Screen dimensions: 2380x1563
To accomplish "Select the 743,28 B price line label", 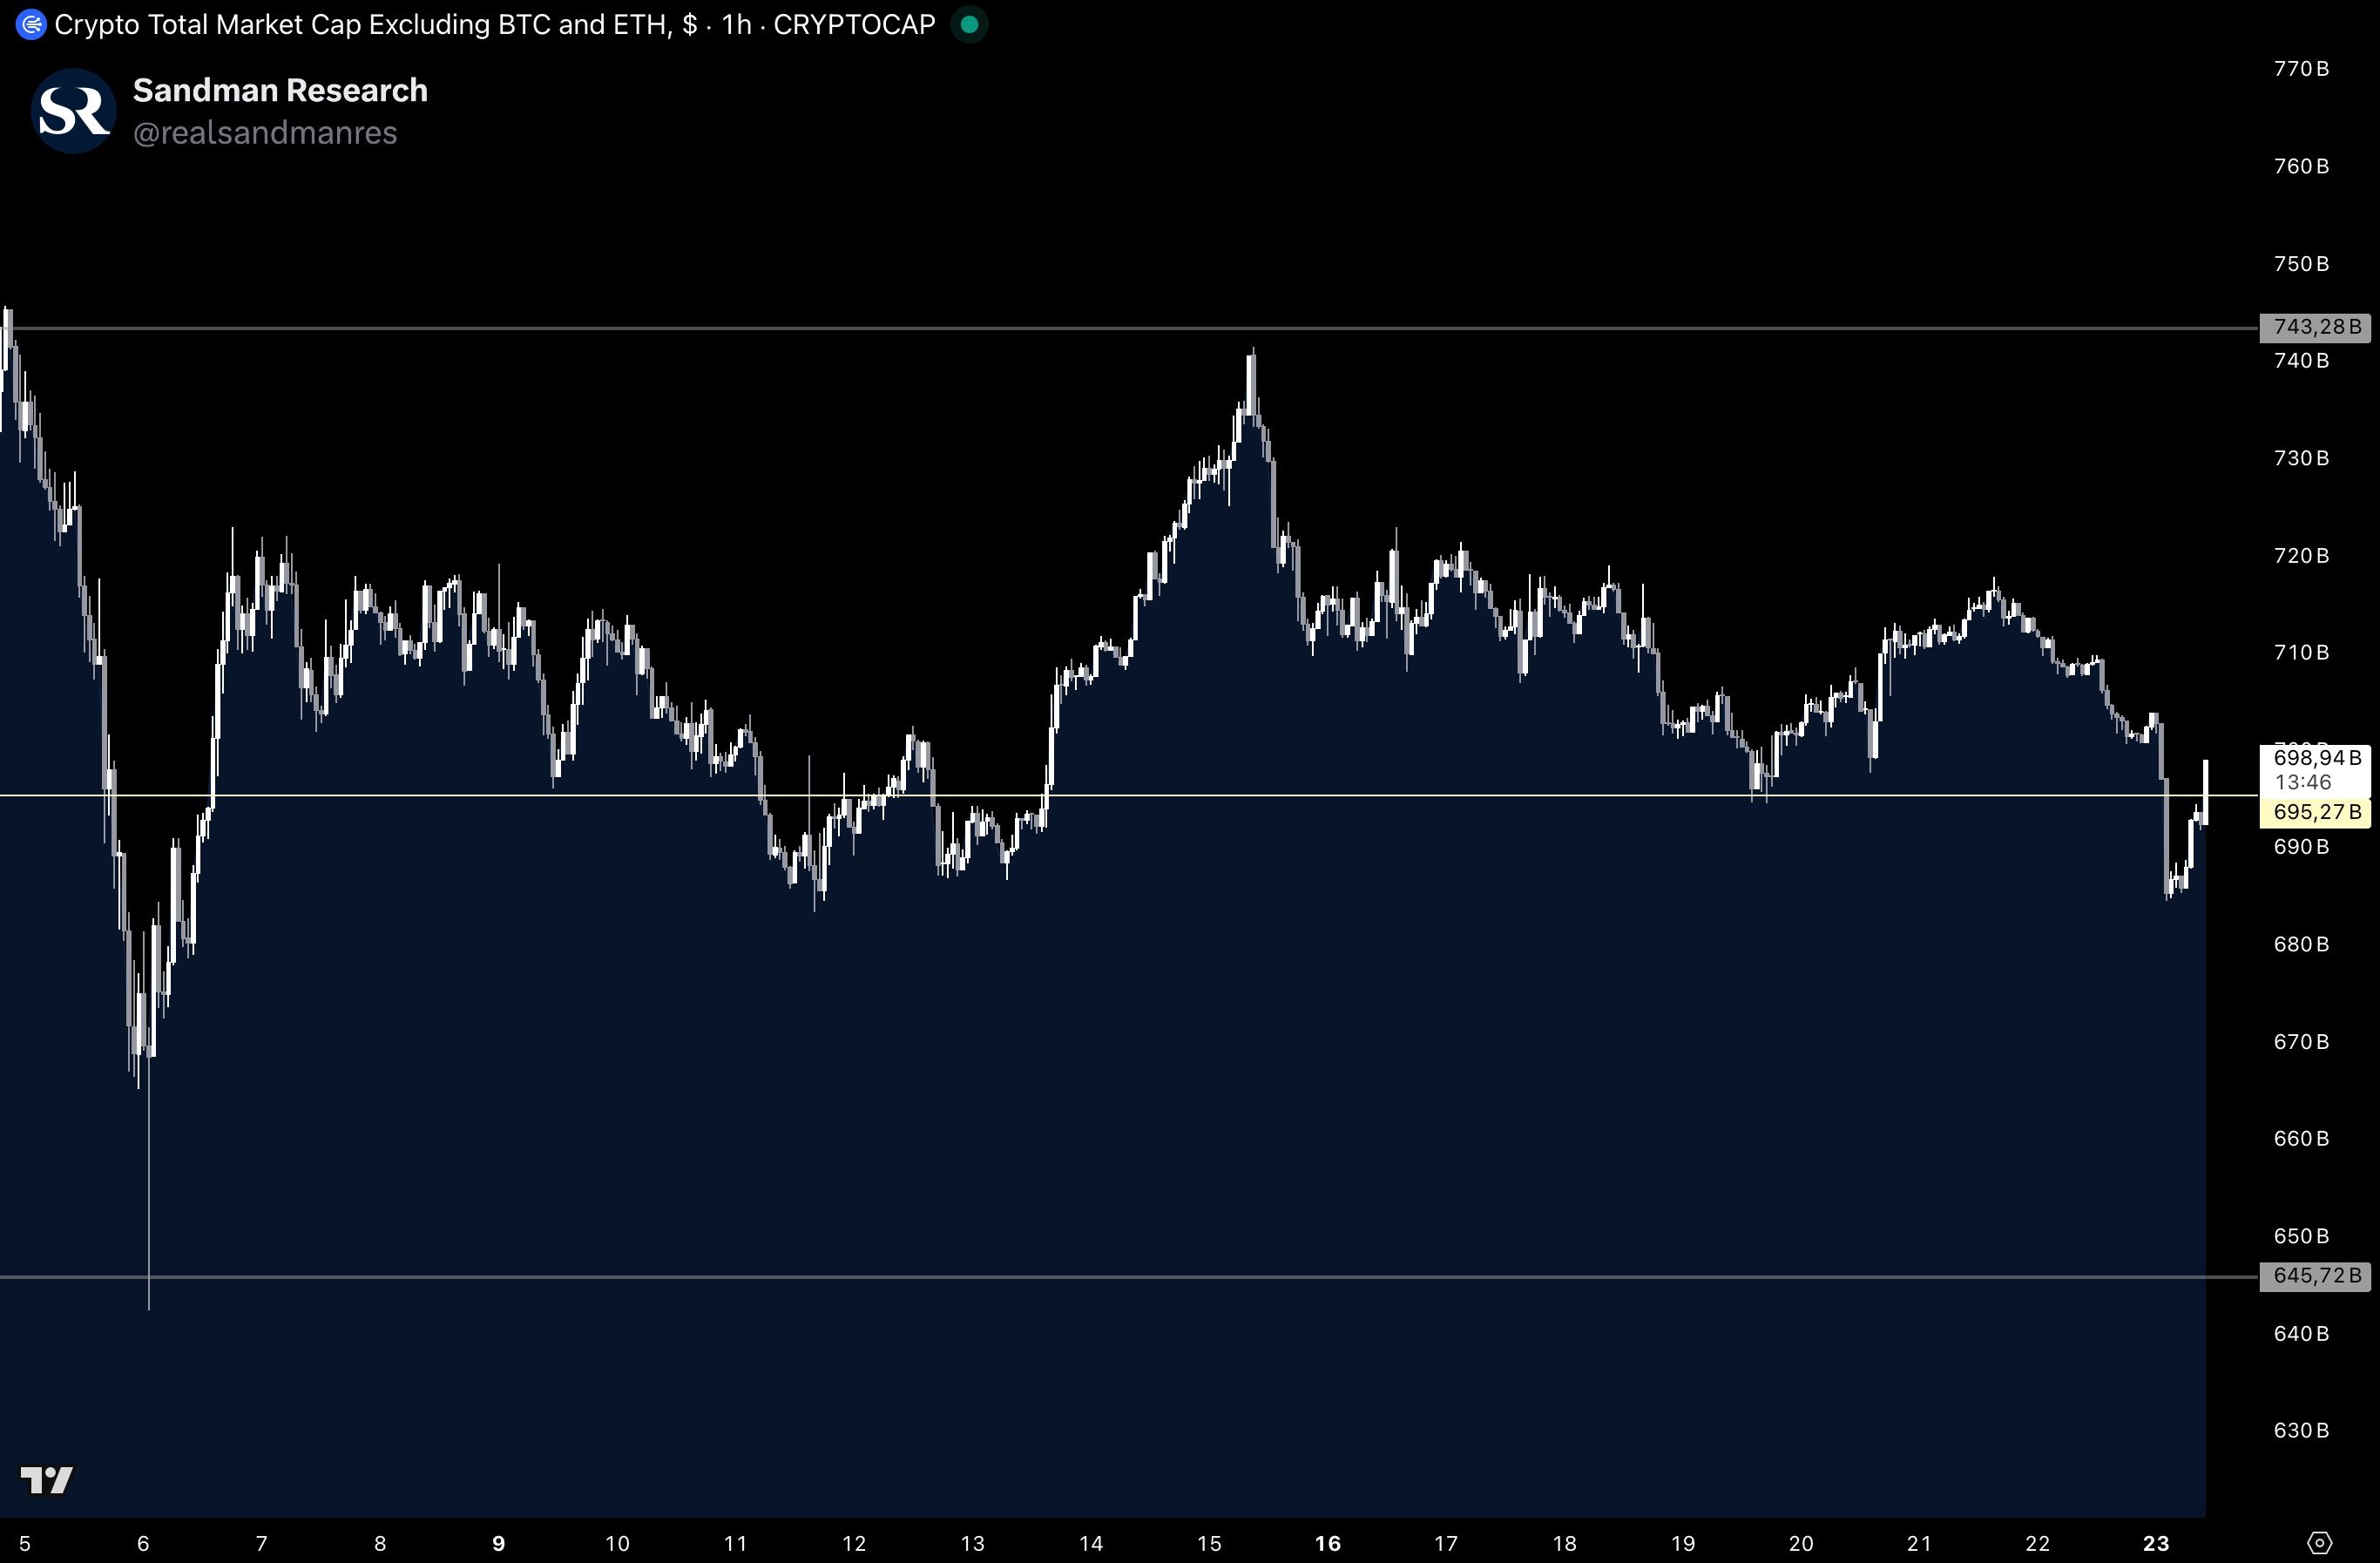I will coord(2315,327).
